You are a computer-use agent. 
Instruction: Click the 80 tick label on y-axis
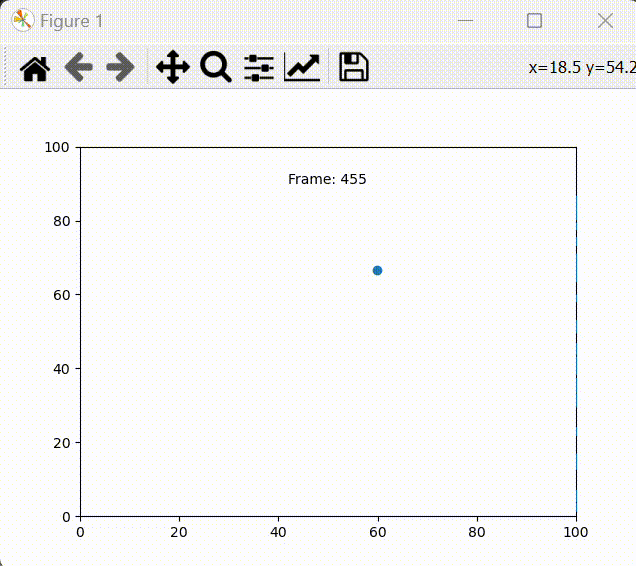pos(61,221)
